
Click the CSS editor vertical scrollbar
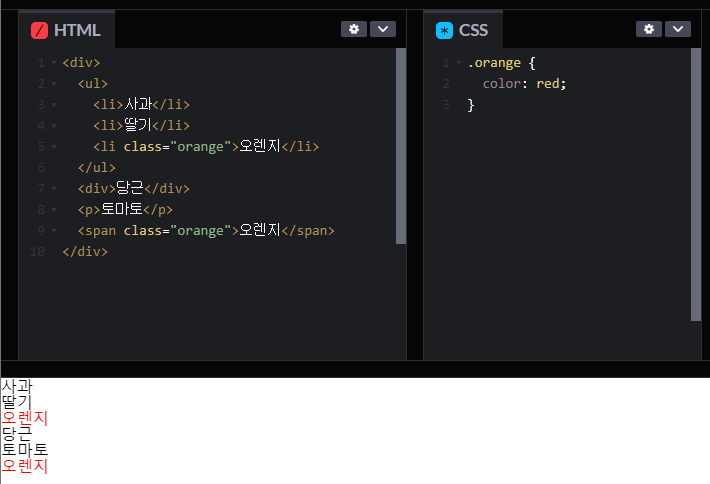pyautogui.click(x=696, y=185)
